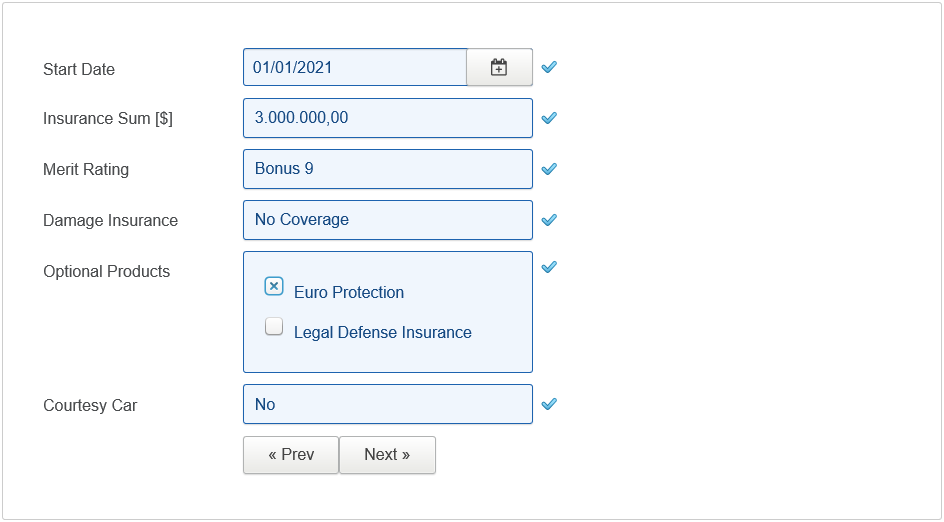Enable the Legal Defense Insurance checkbox
Viewport: 944px width, 522px height.
(274, 326)
